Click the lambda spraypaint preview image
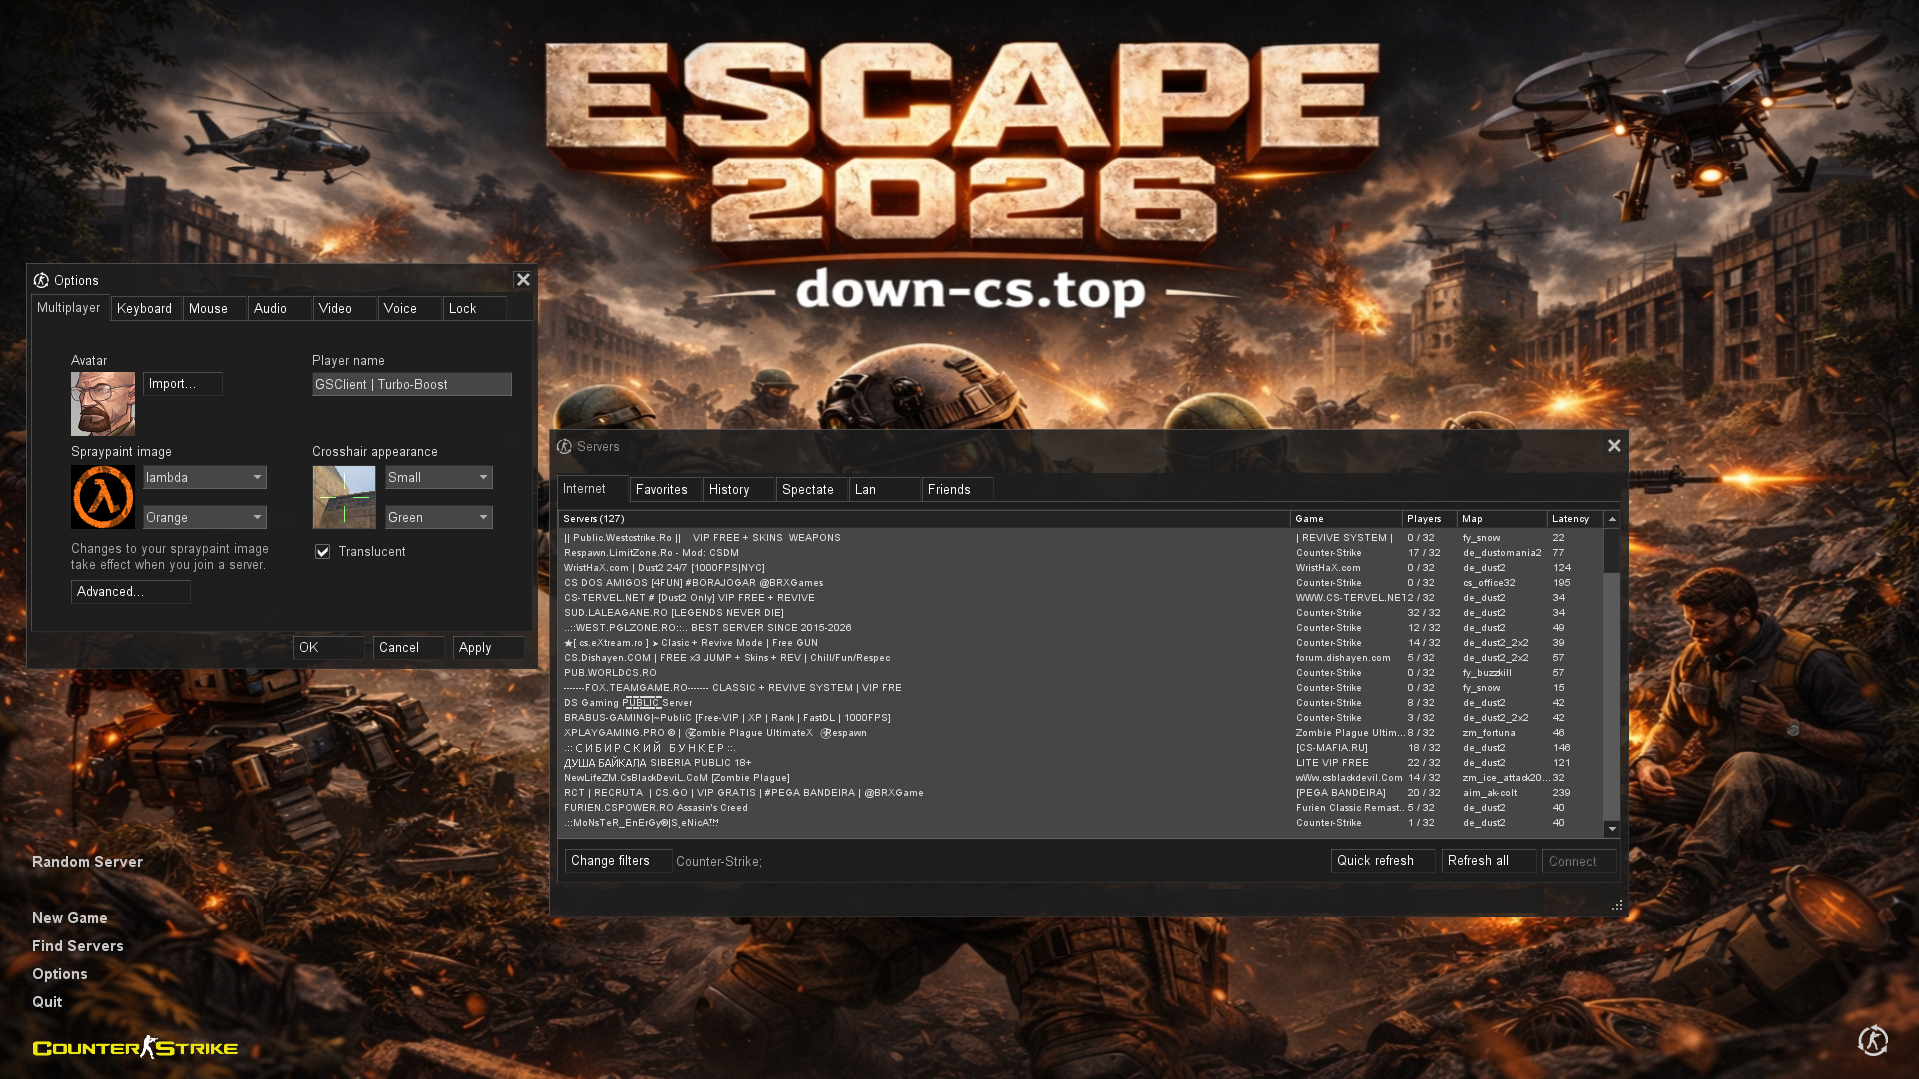 (102, 497)
